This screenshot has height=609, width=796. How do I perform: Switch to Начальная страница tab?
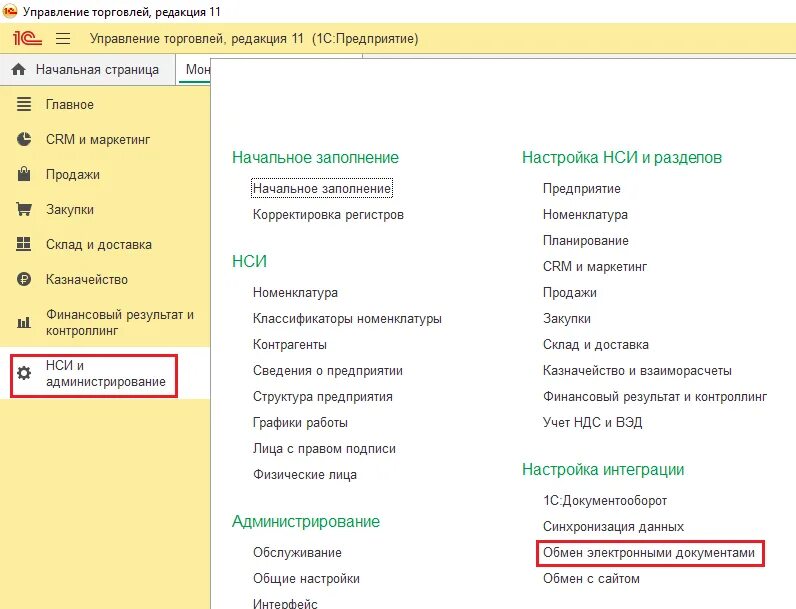87,70
